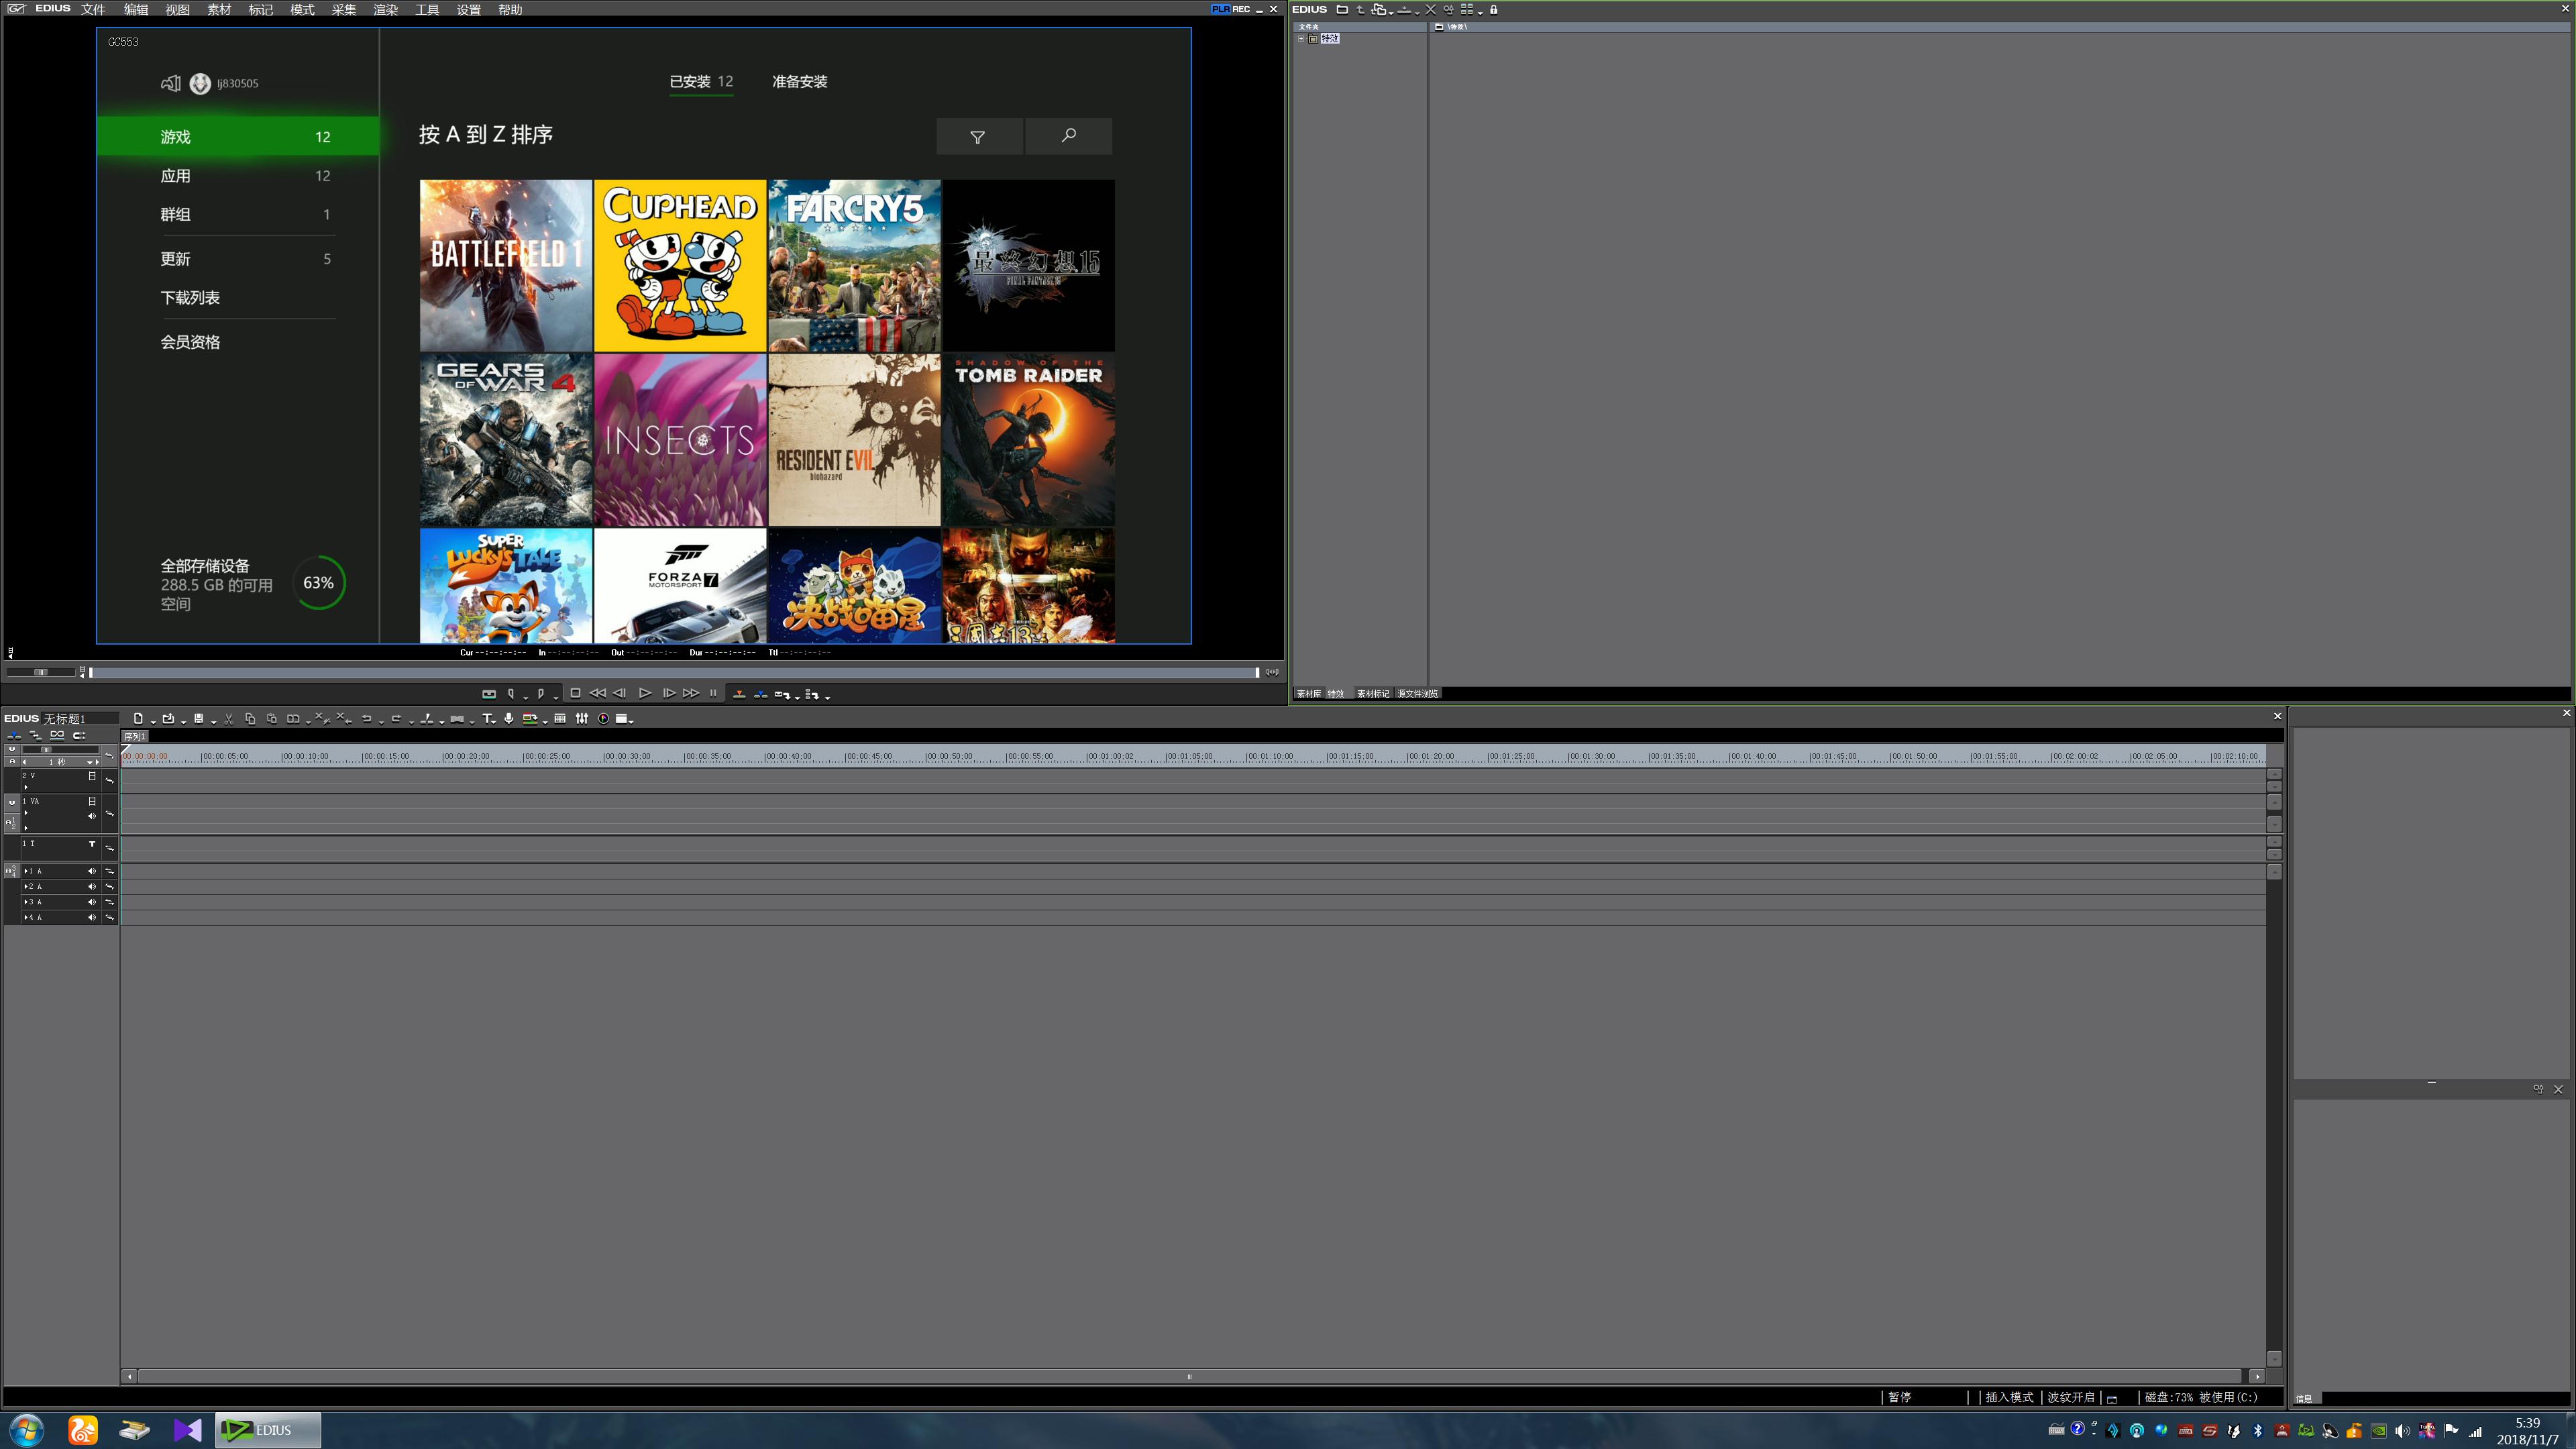Mute audio on 1 A track
Viewport: 2576px width, 1449px height.
(x=92, y=871)
